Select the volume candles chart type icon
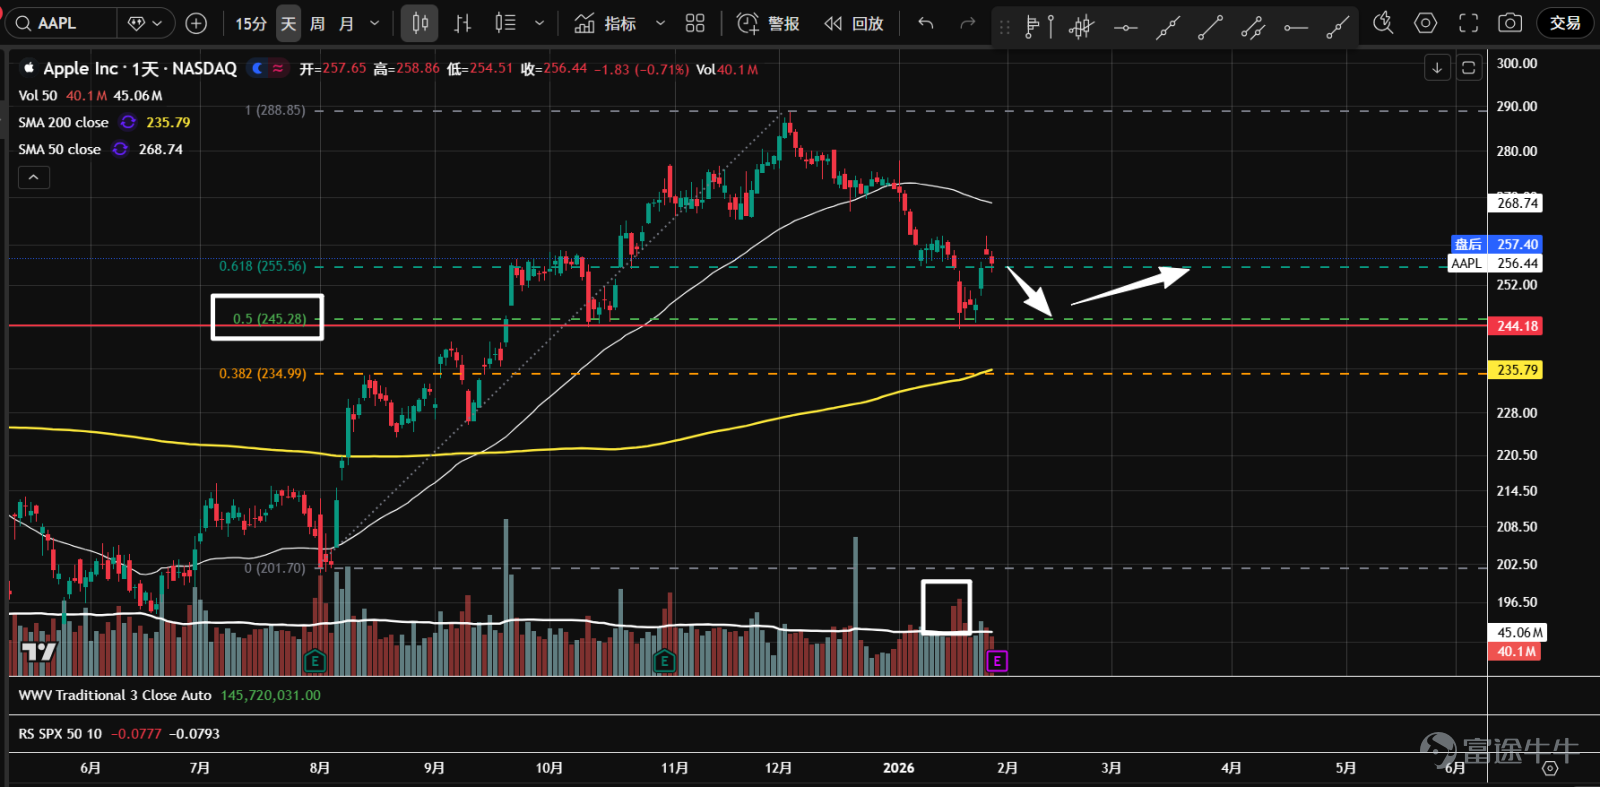Image resolution: width=1600 pixels, height=787 pixels. [506, 23]
